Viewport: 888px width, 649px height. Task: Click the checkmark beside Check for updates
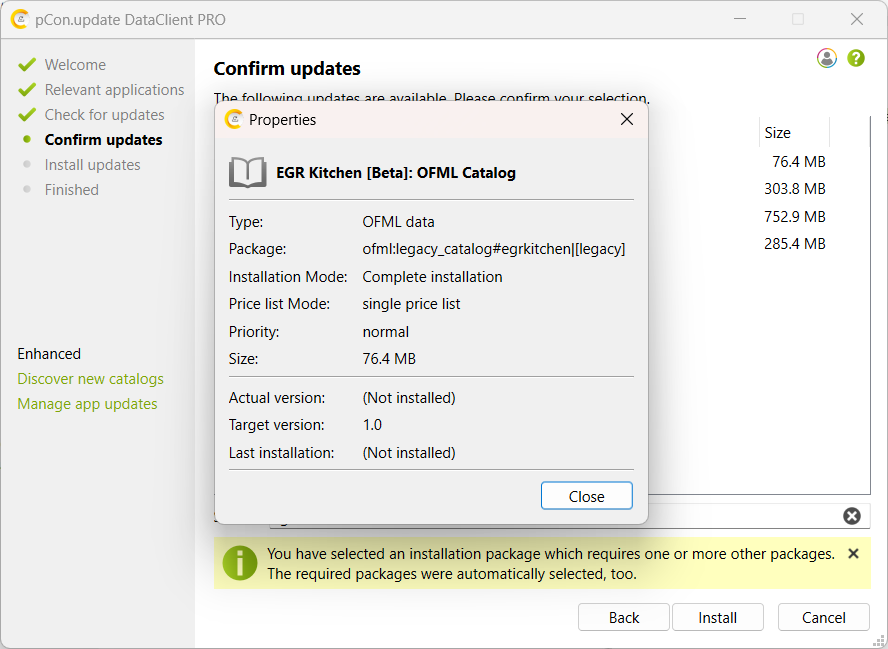coord(27,114)
